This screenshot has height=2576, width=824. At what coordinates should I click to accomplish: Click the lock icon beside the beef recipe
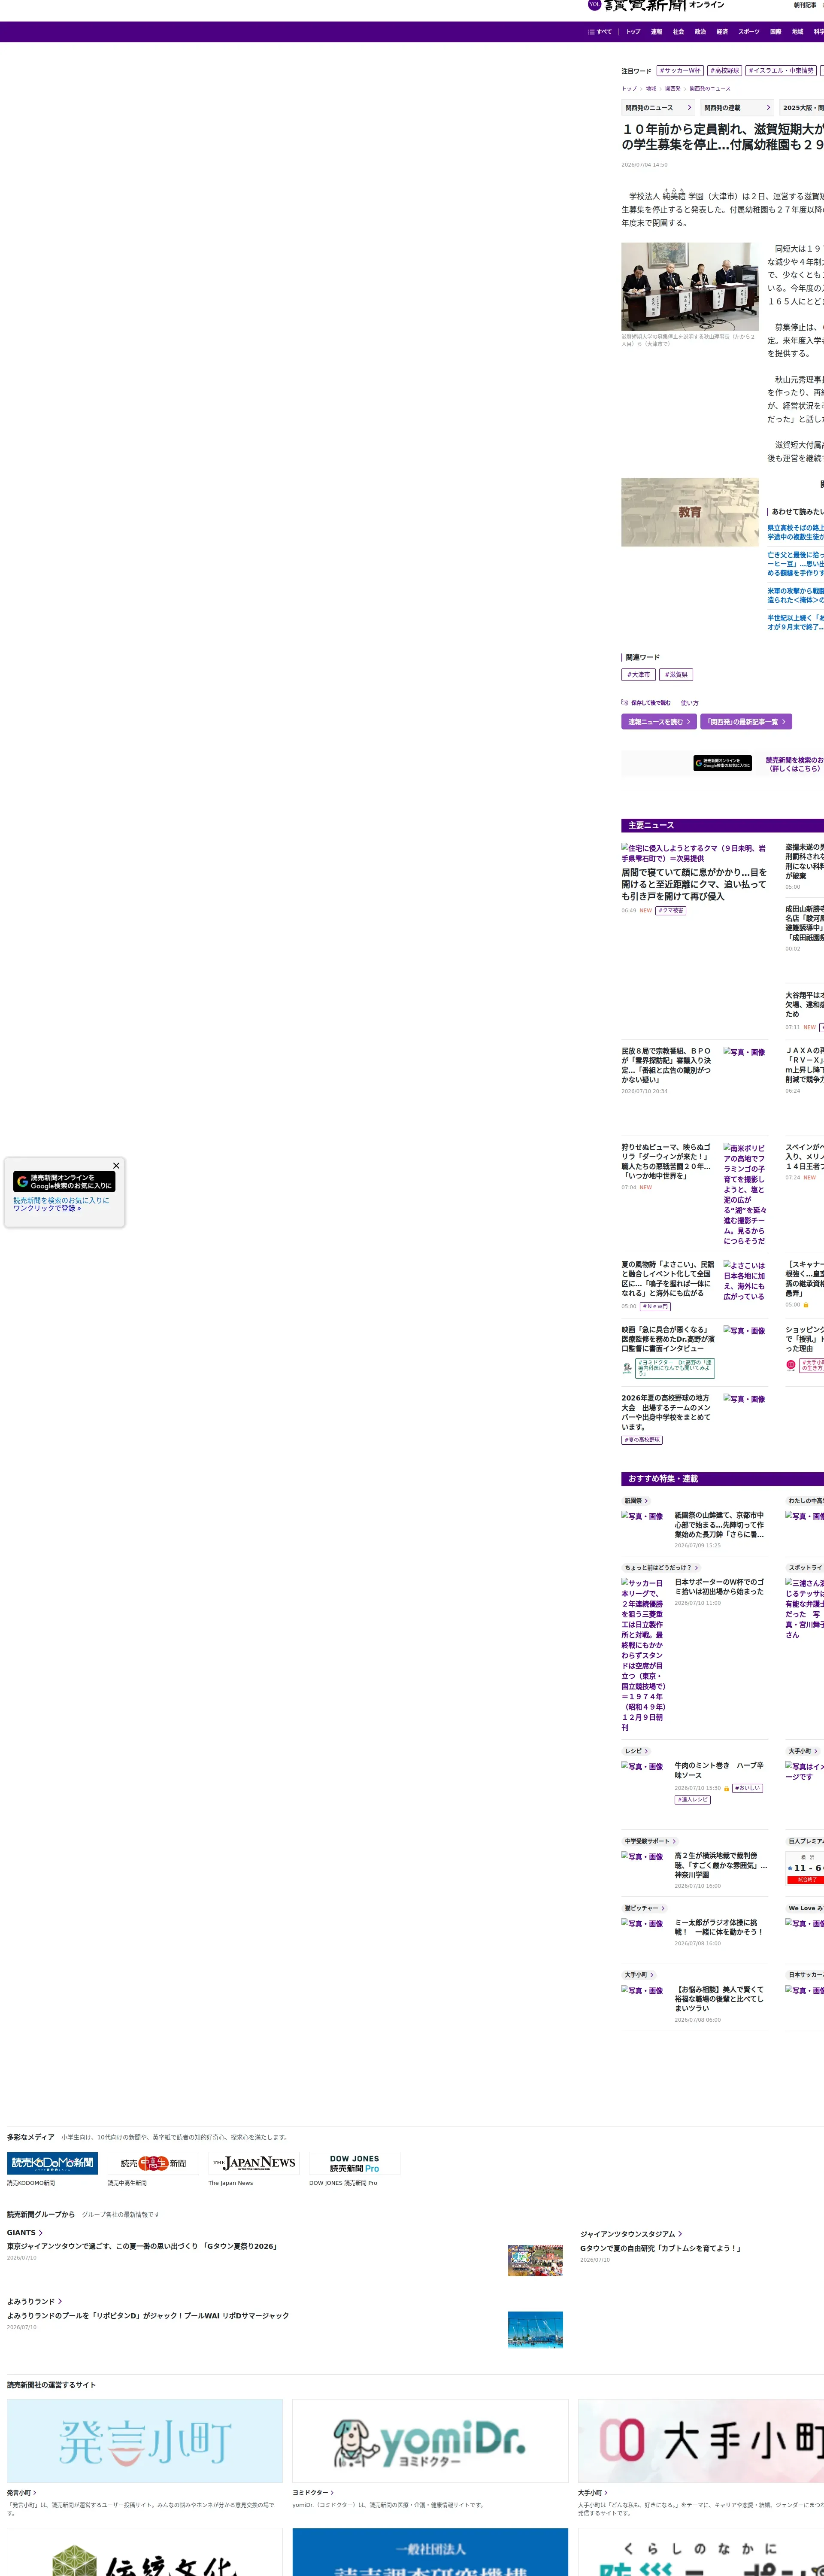pos(727,1788)
